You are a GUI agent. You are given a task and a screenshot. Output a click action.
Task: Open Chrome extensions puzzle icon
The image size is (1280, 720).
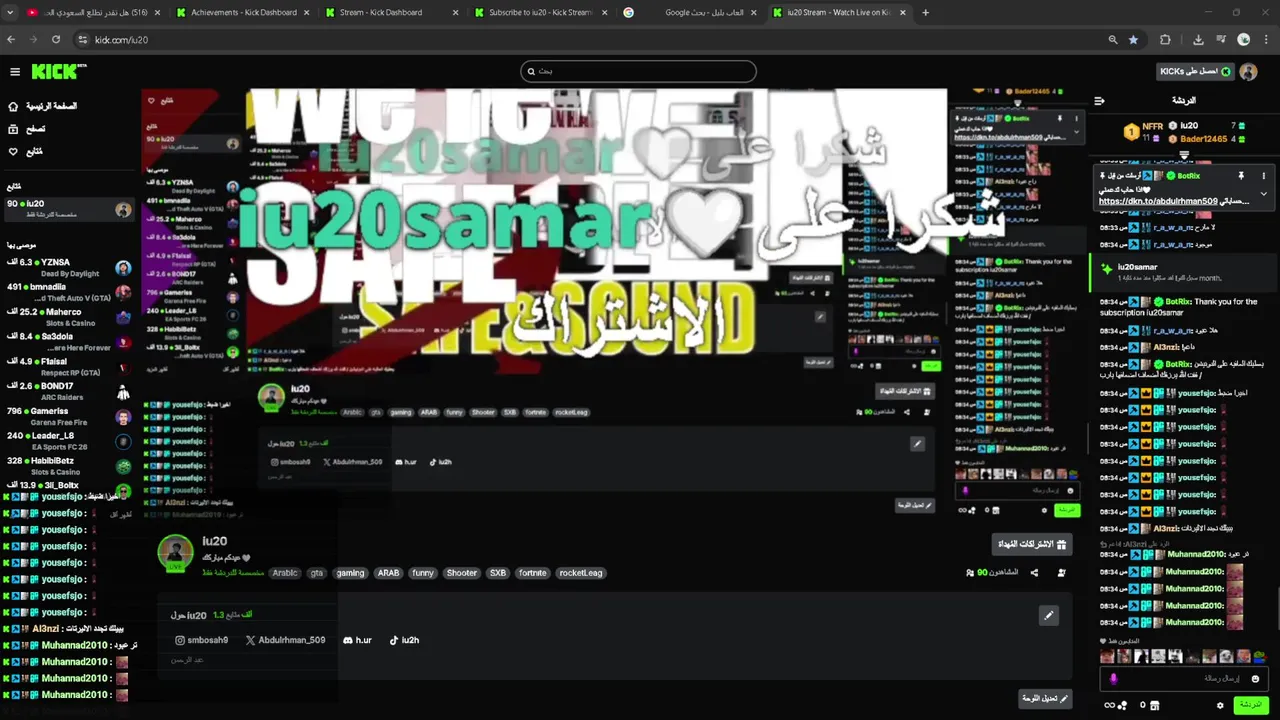1165,40
